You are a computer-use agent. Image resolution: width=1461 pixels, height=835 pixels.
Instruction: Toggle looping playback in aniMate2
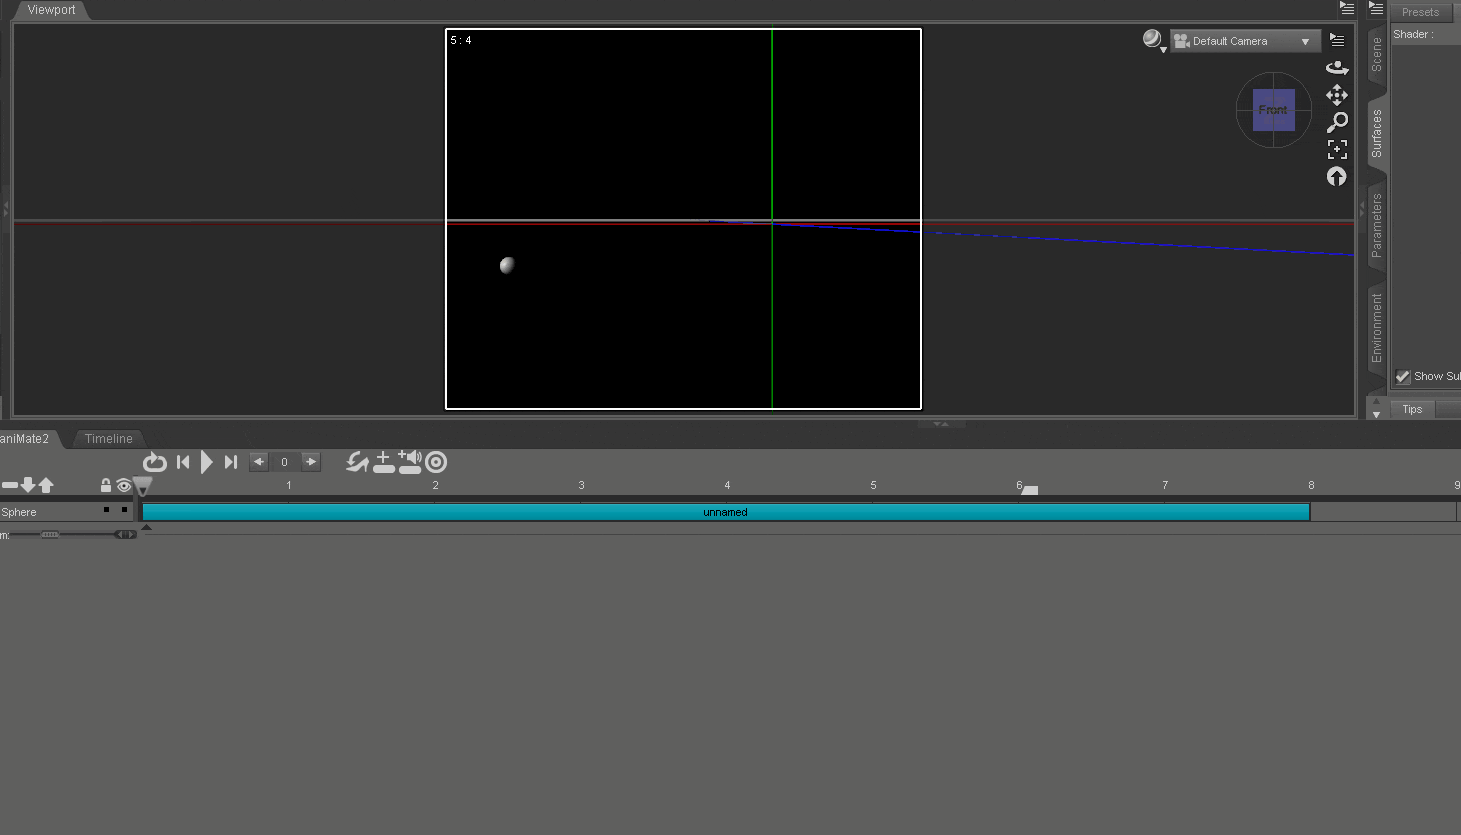pos(155,462)
